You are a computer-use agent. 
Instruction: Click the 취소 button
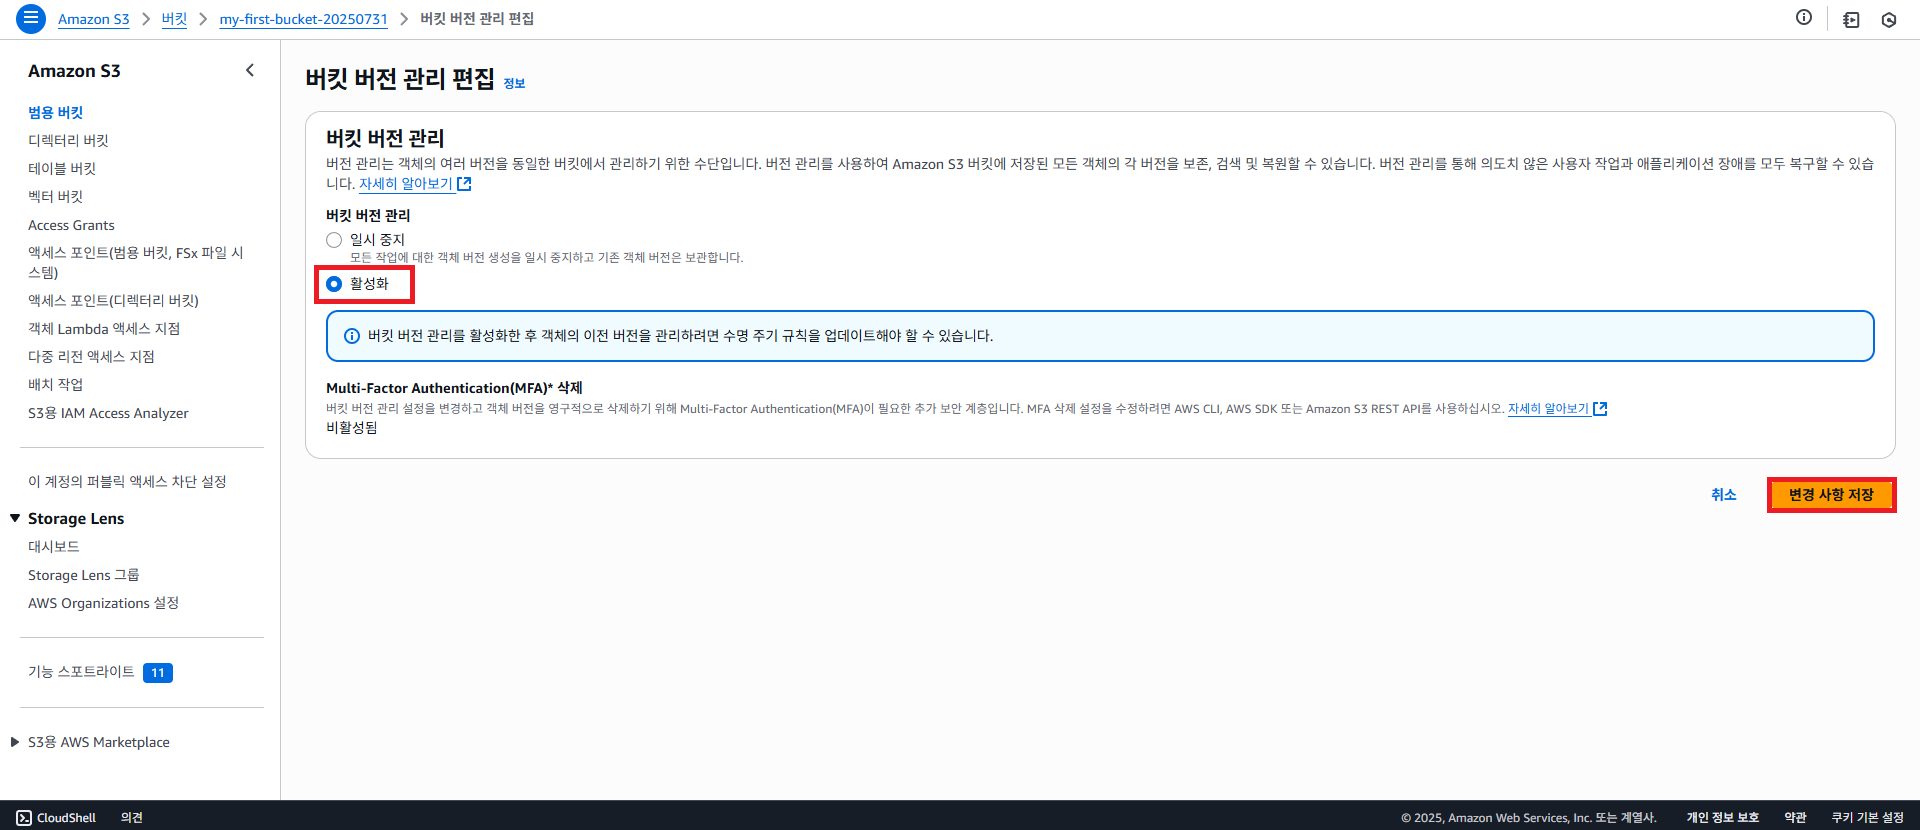(x=1724, y=495)
